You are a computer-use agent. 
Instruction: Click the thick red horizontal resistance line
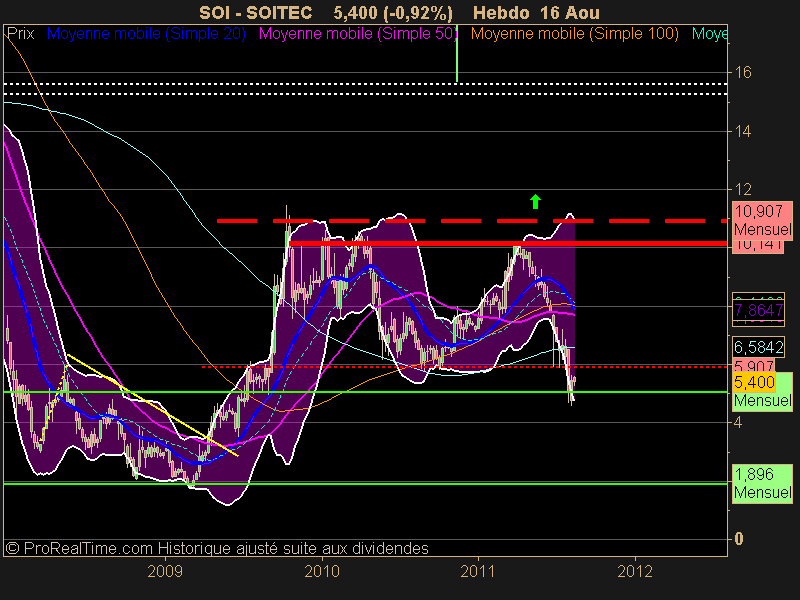(x=508, y=244)
